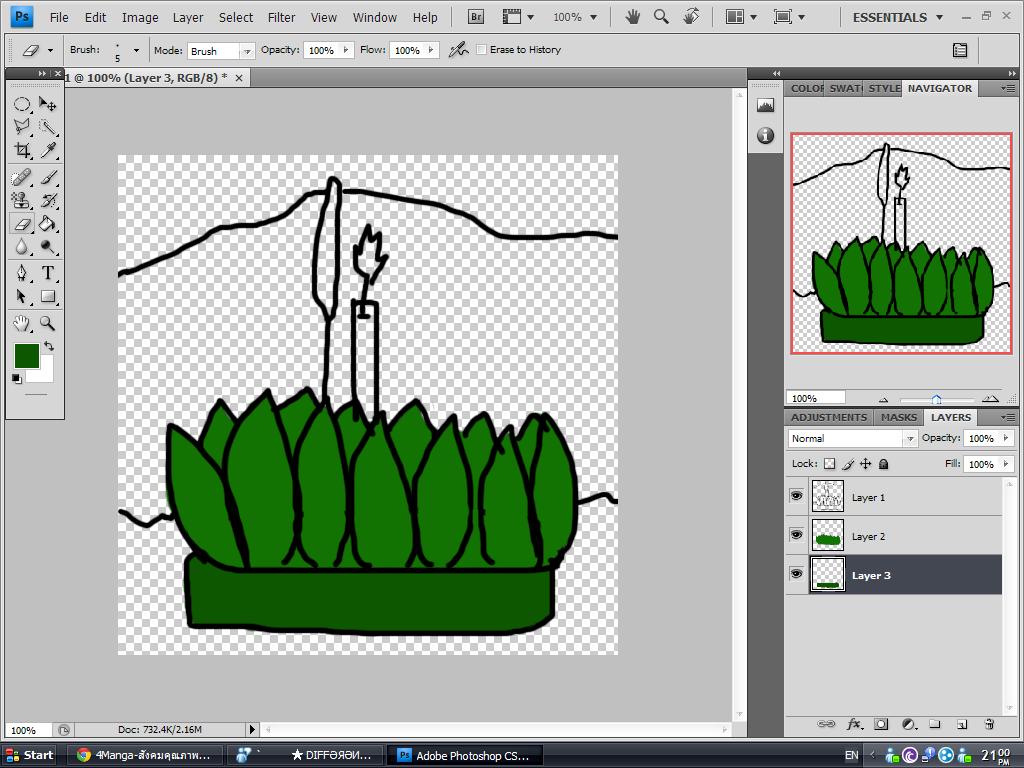Delete layer with the trash icon
The height and width of the screenshot is (768, 1024).
(989, 724)
